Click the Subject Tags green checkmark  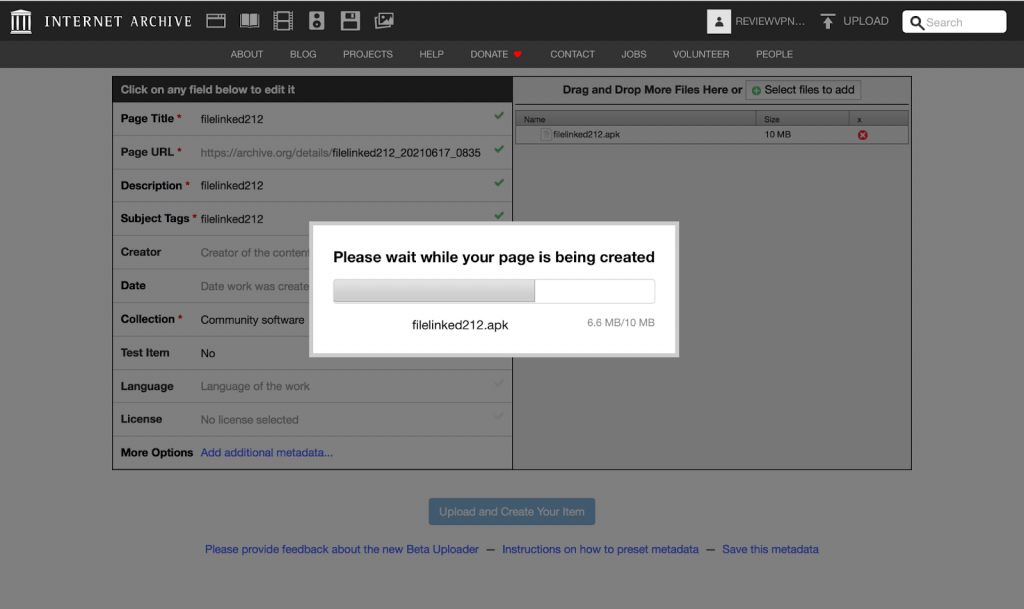click(x=499, y=215)
